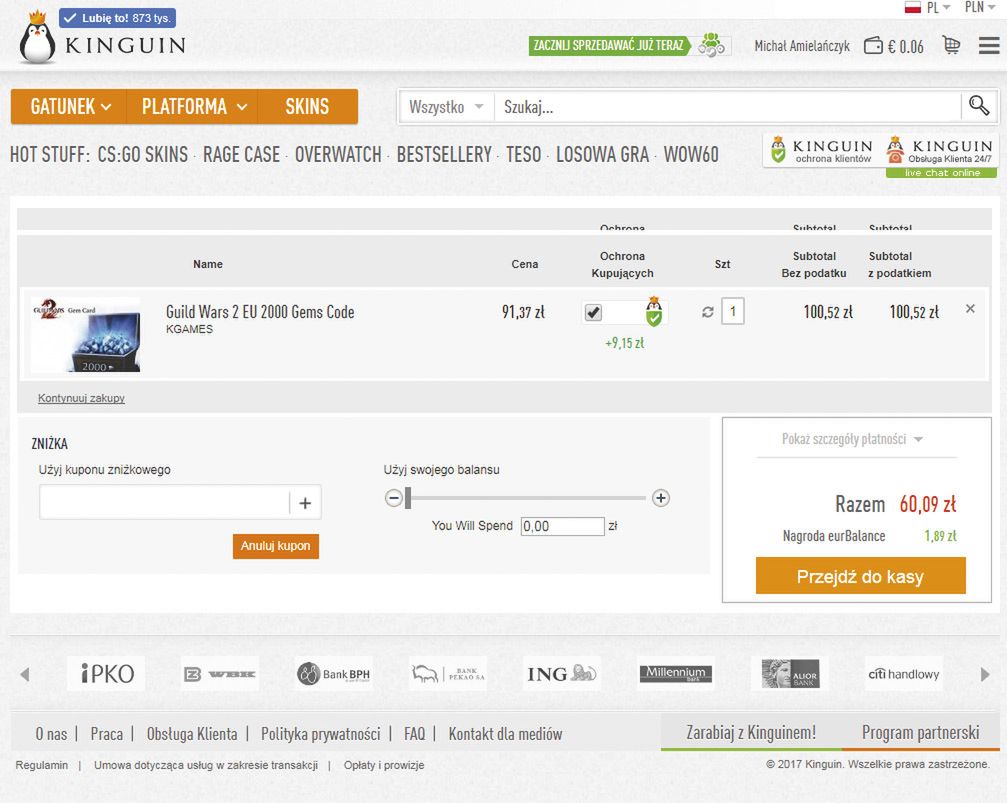Open the shopping cart icon
Image resolution: width=1007 pixels, height=803 pixels.
point(951,46)
